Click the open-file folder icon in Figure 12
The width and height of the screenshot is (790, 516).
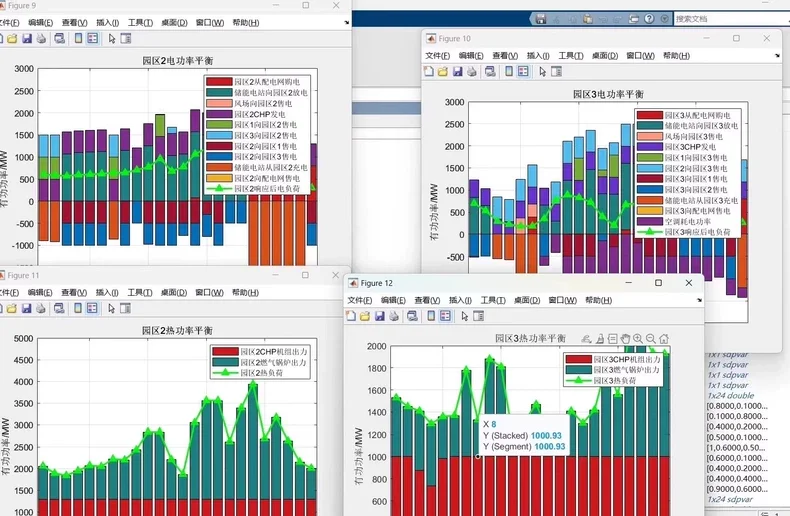(x=365, y=316)
